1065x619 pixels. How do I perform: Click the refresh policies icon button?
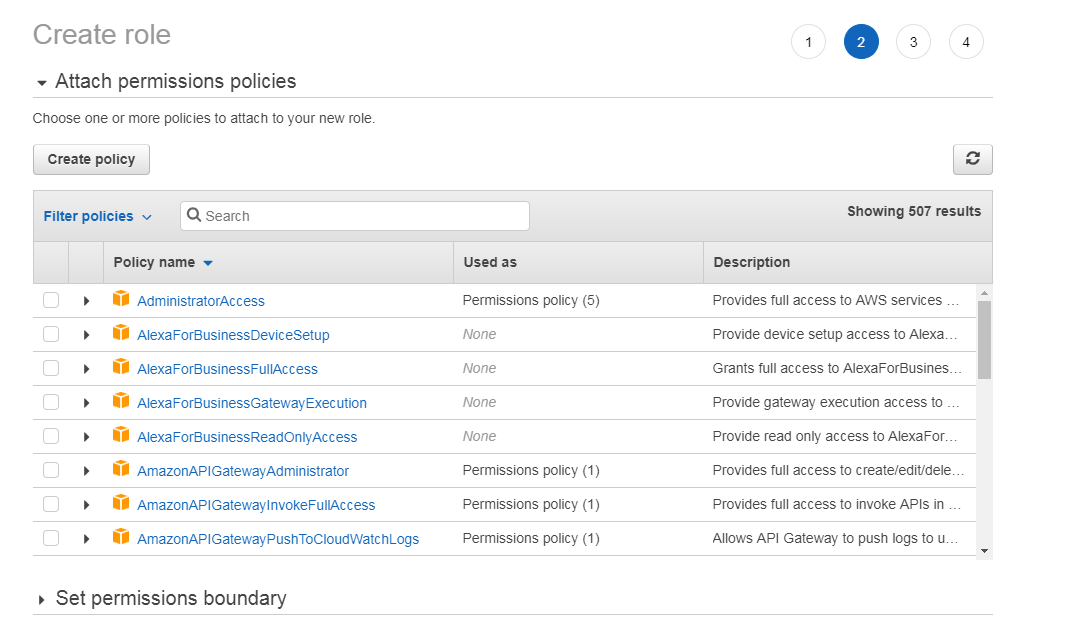972,159
